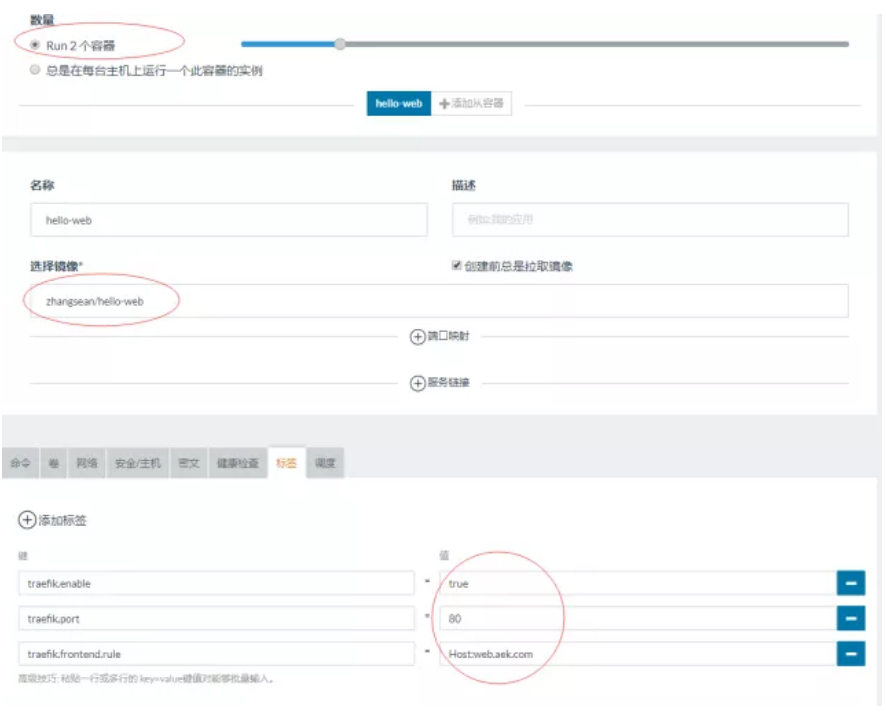
Task: Click the 添加标签 text link
Action: (x=63, y=520)
